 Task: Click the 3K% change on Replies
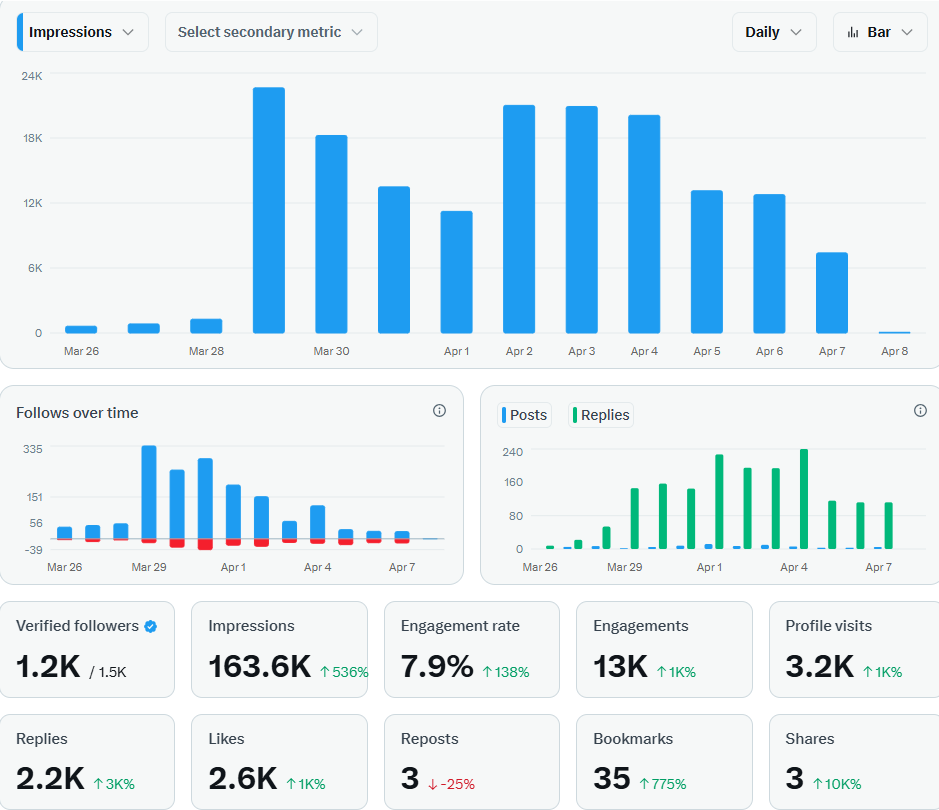point(114,784)
